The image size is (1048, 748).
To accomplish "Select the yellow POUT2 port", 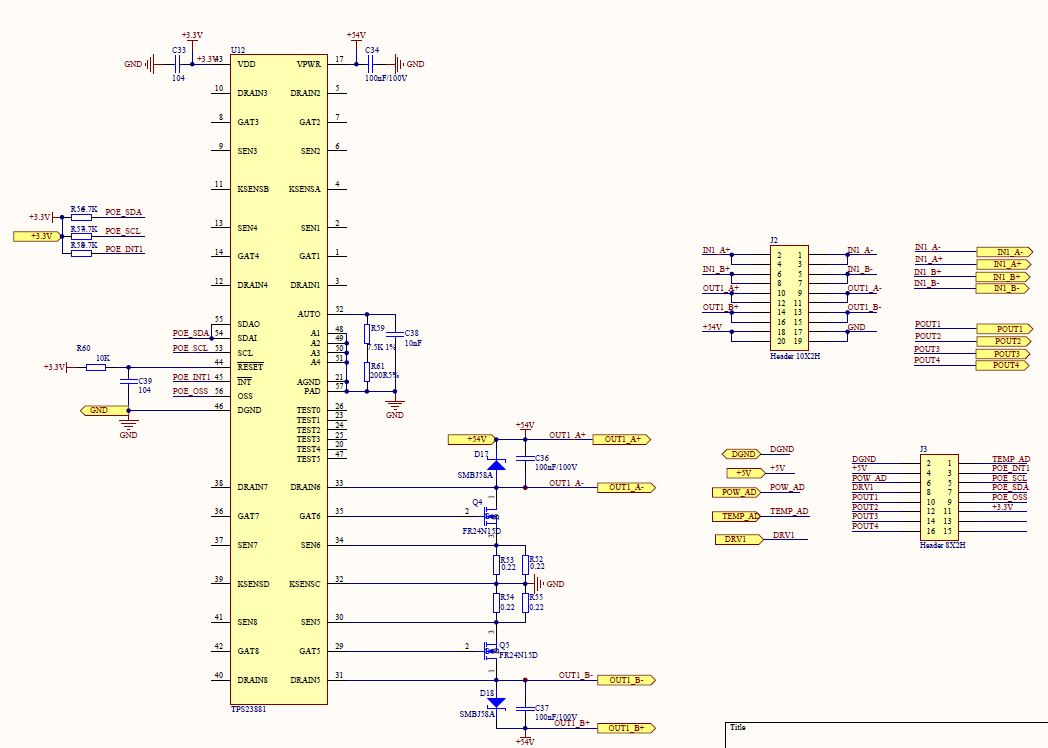I will 1003,341.
